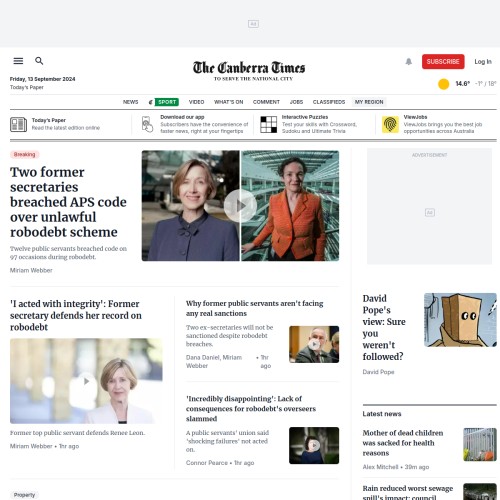500x500 pixels.
Task: Open Today's Paper newspaper icon
Action: (18, 125)
